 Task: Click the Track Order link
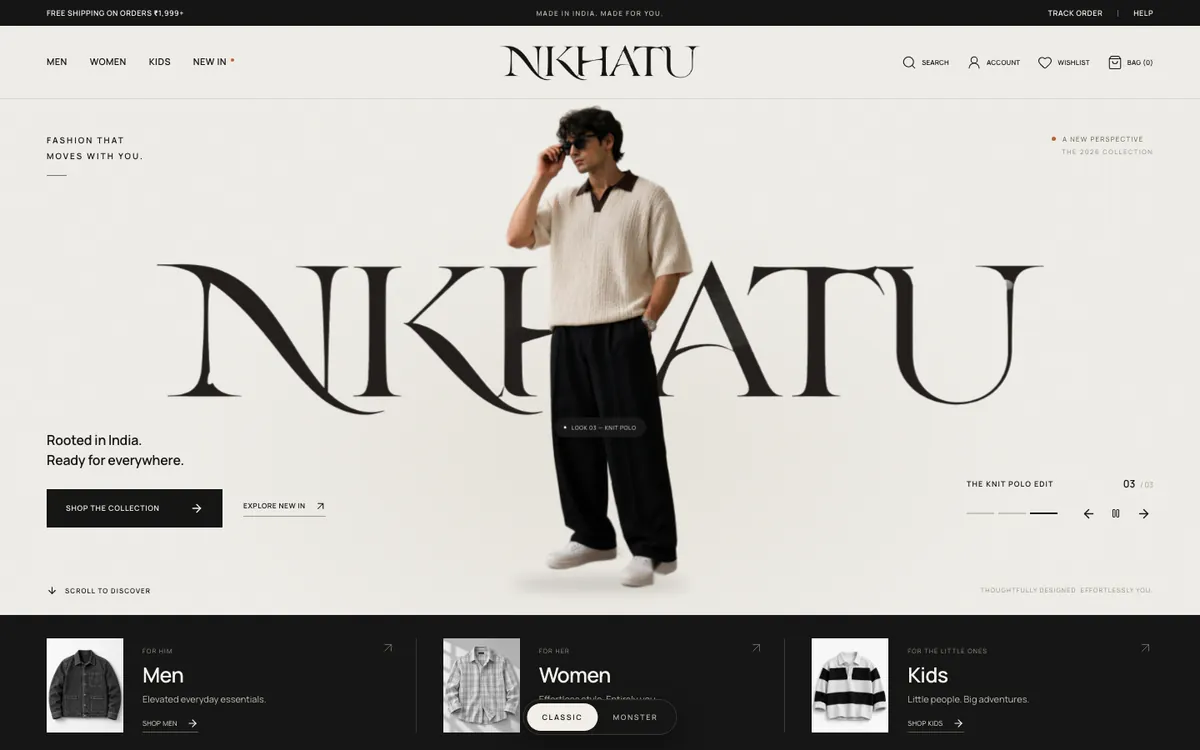click(x=1075, y=13)
